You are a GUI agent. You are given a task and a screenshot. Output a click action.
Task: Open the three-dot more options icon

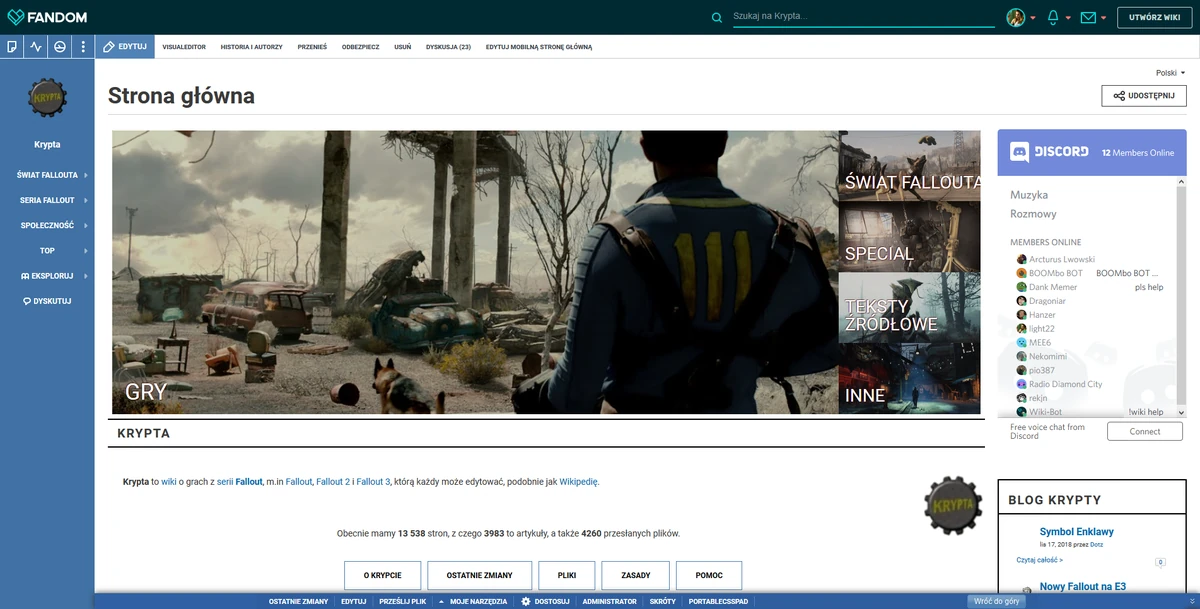pyautogui.click(x=83, y=47)
